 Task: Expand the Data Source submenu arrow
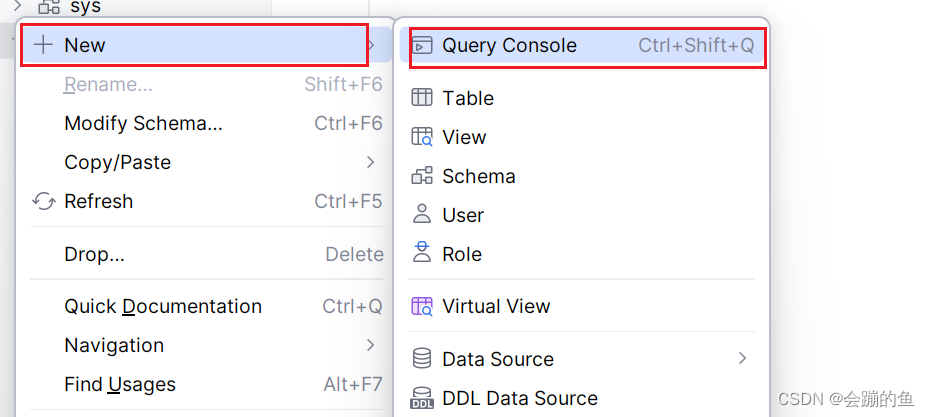[742, 358]
